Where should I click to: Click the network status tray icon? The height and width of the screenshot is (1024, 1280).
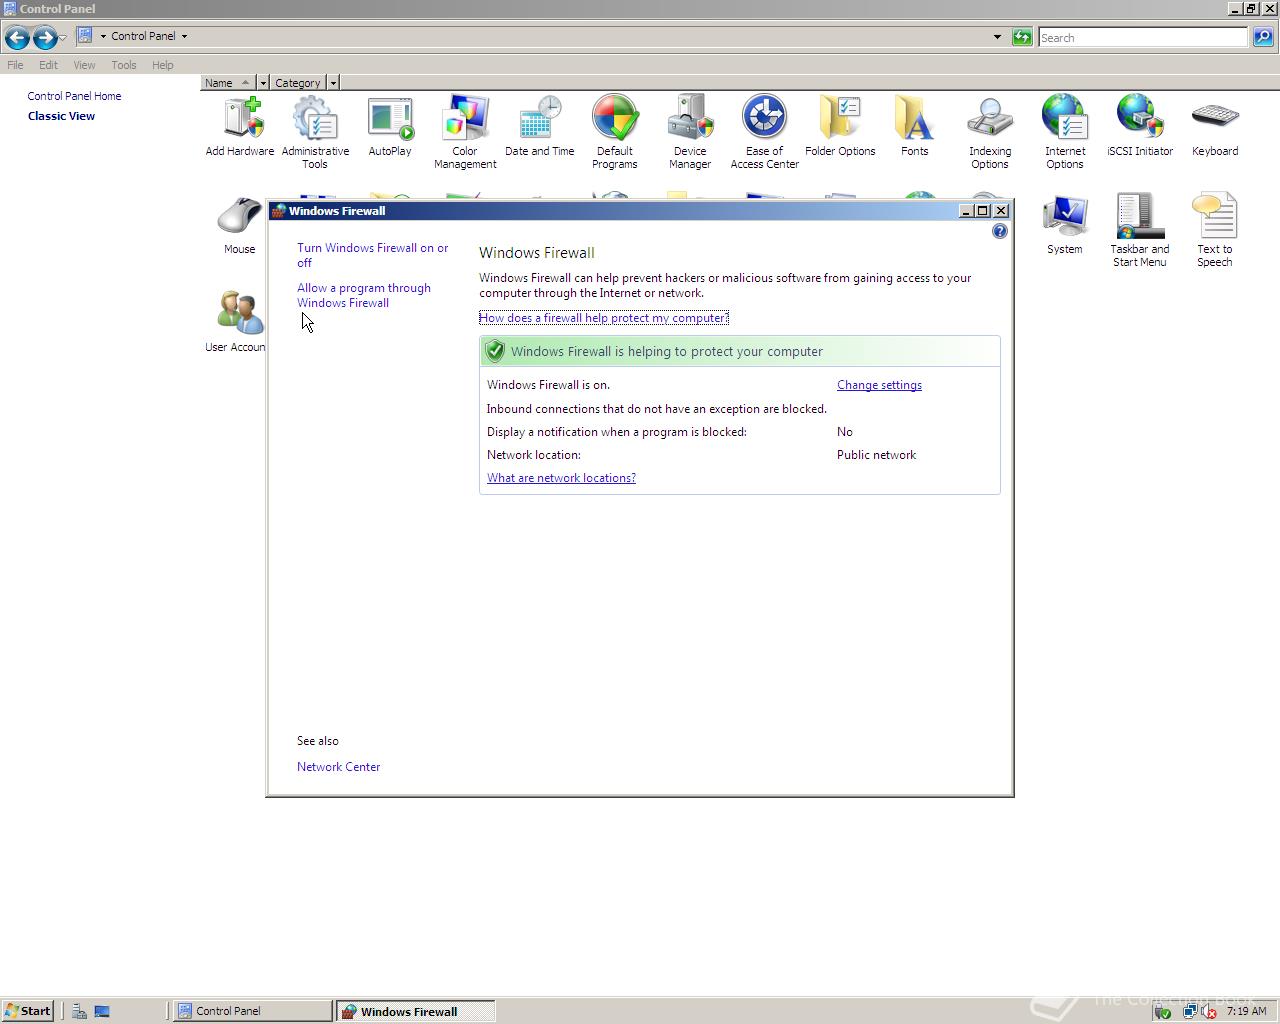point(1188,1011)
